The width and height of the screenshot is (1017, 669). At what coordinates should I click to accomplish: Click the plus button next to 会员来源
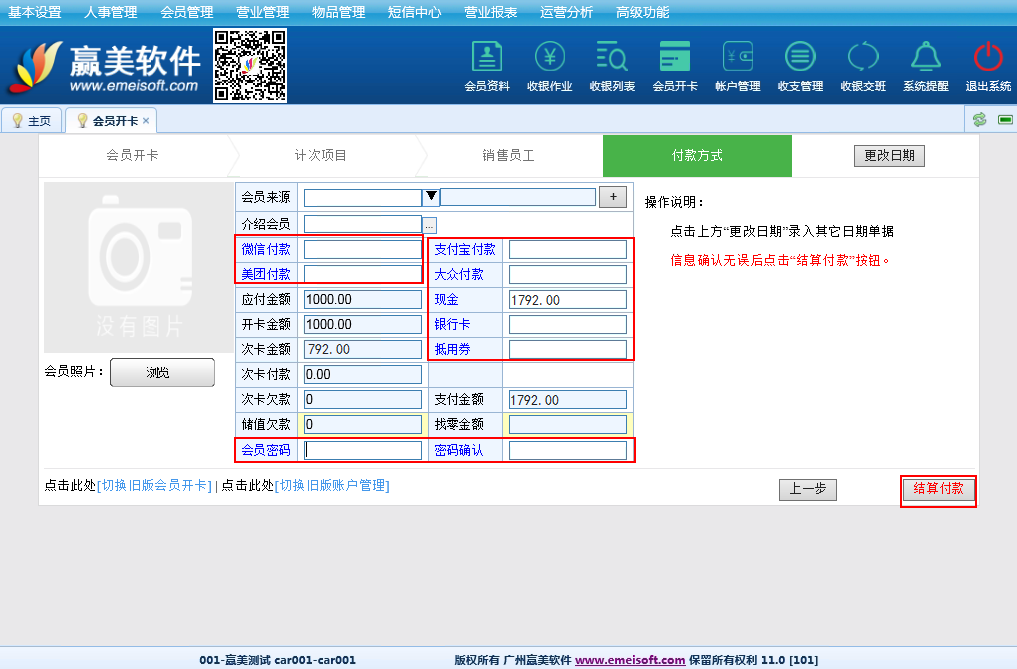(613, 197)
